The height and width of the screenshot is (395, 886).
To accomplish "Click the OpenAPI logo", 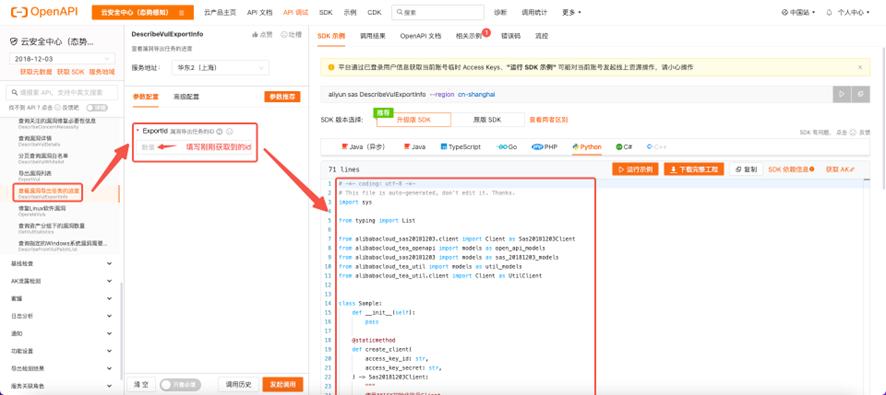I will click(44, 12).
